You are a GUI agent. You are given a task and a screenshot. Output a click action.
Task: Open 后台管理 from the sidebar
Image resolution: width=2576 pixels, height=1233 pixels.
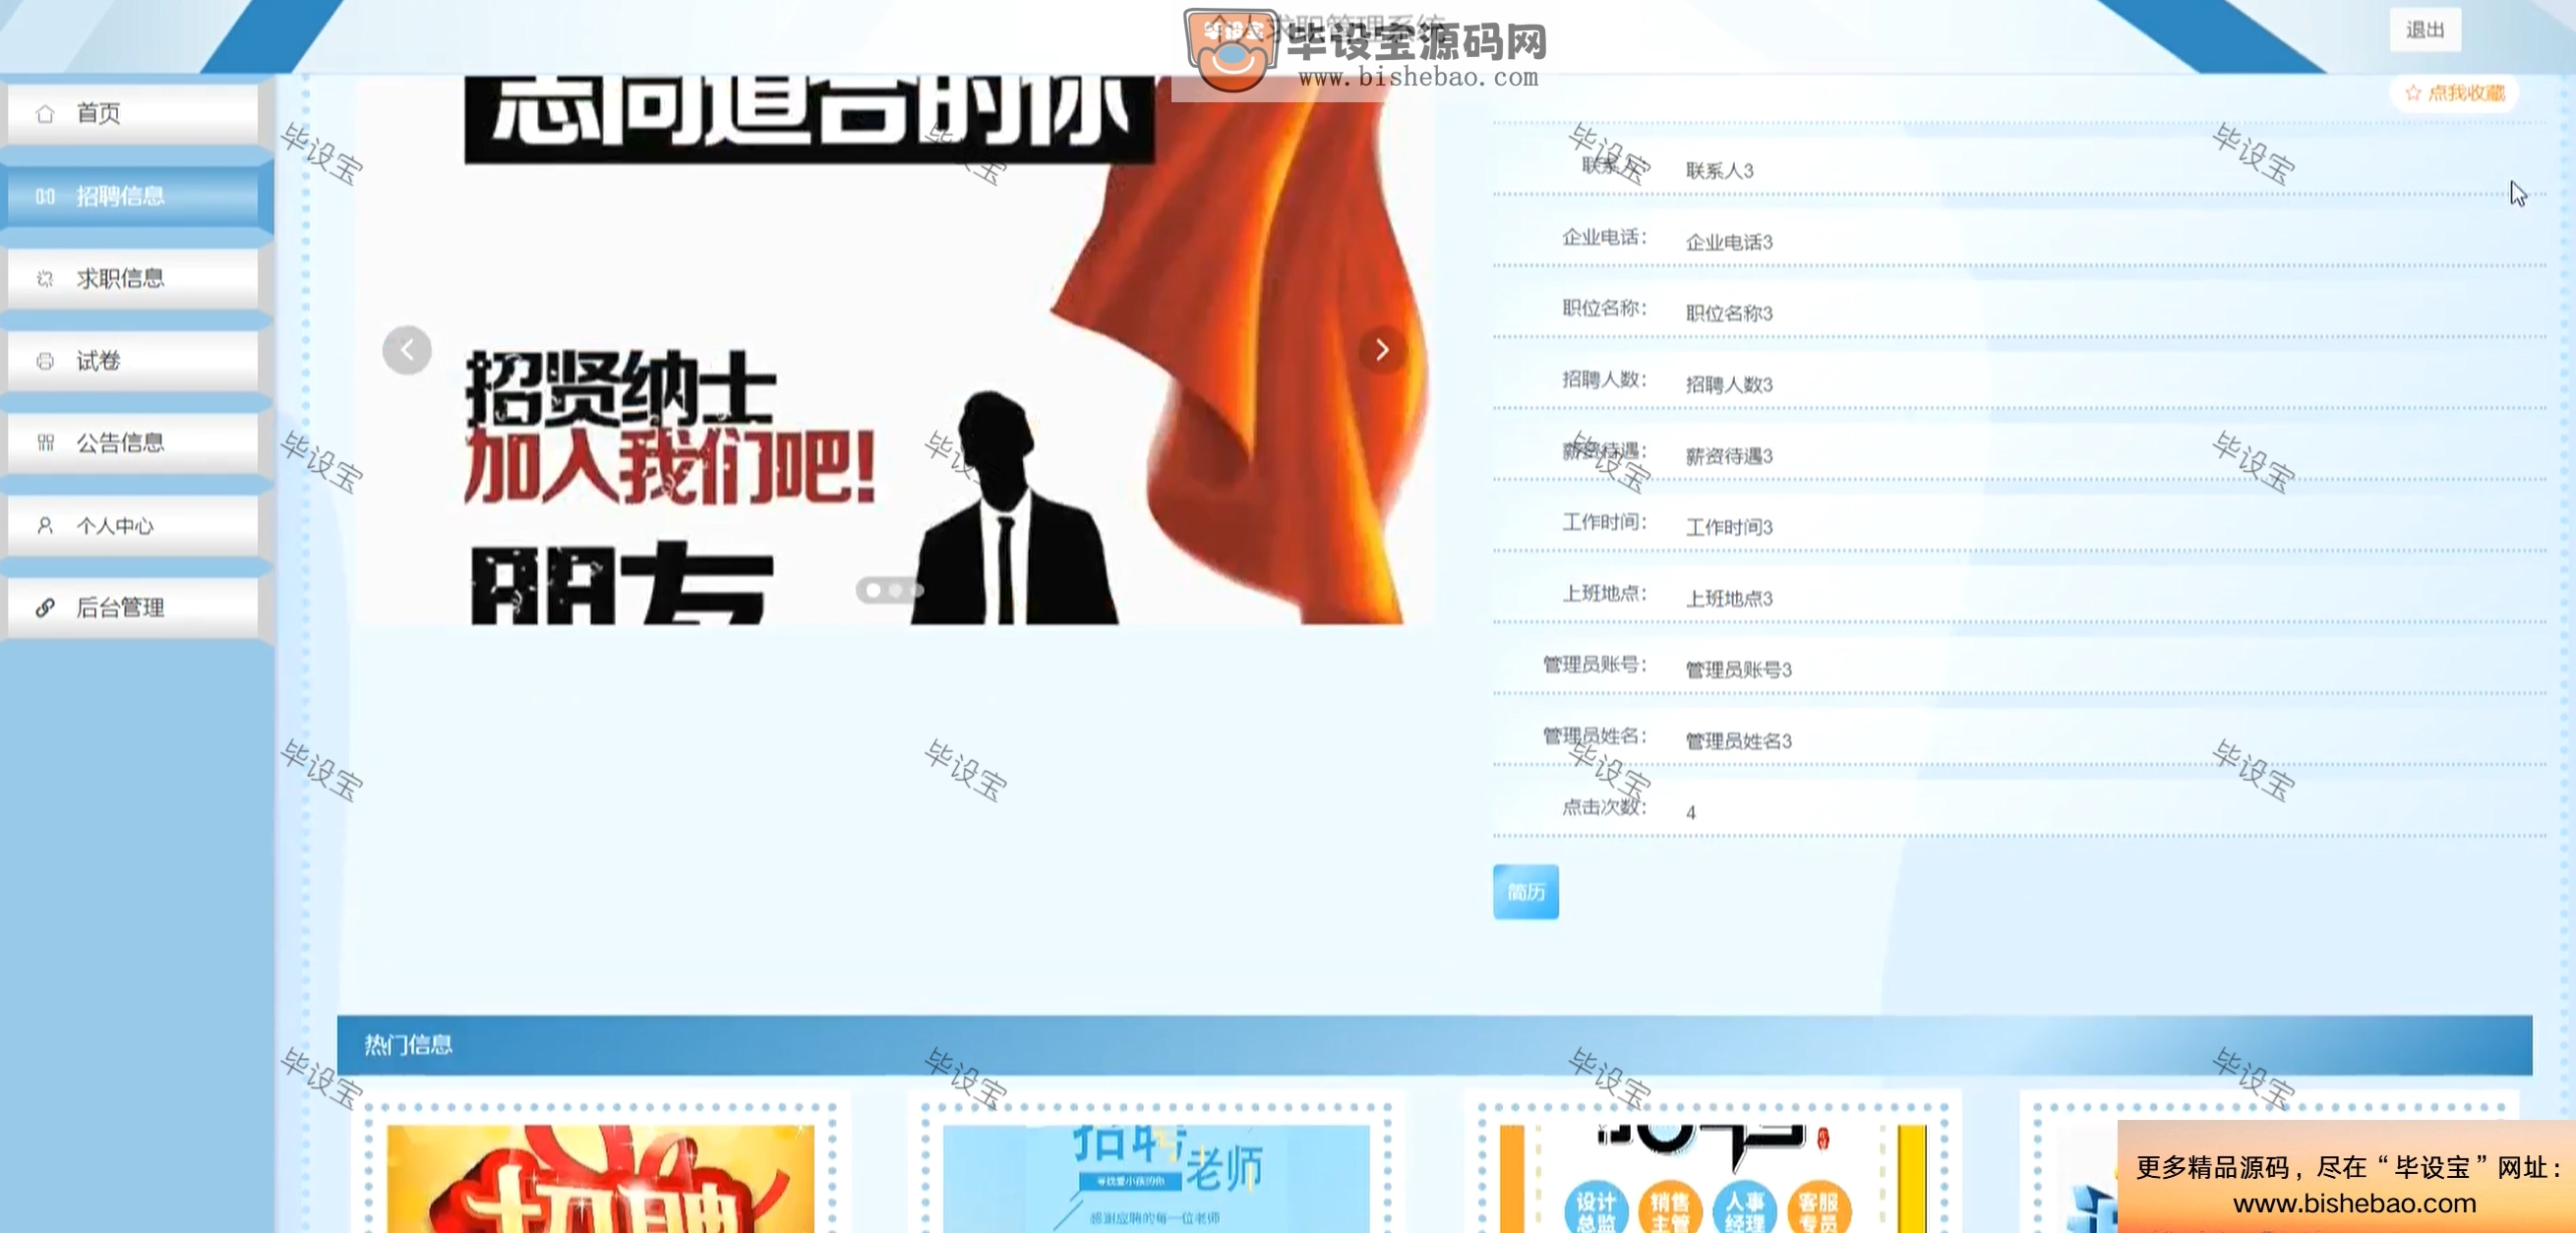pyautogui.click(x=132, y=607)
